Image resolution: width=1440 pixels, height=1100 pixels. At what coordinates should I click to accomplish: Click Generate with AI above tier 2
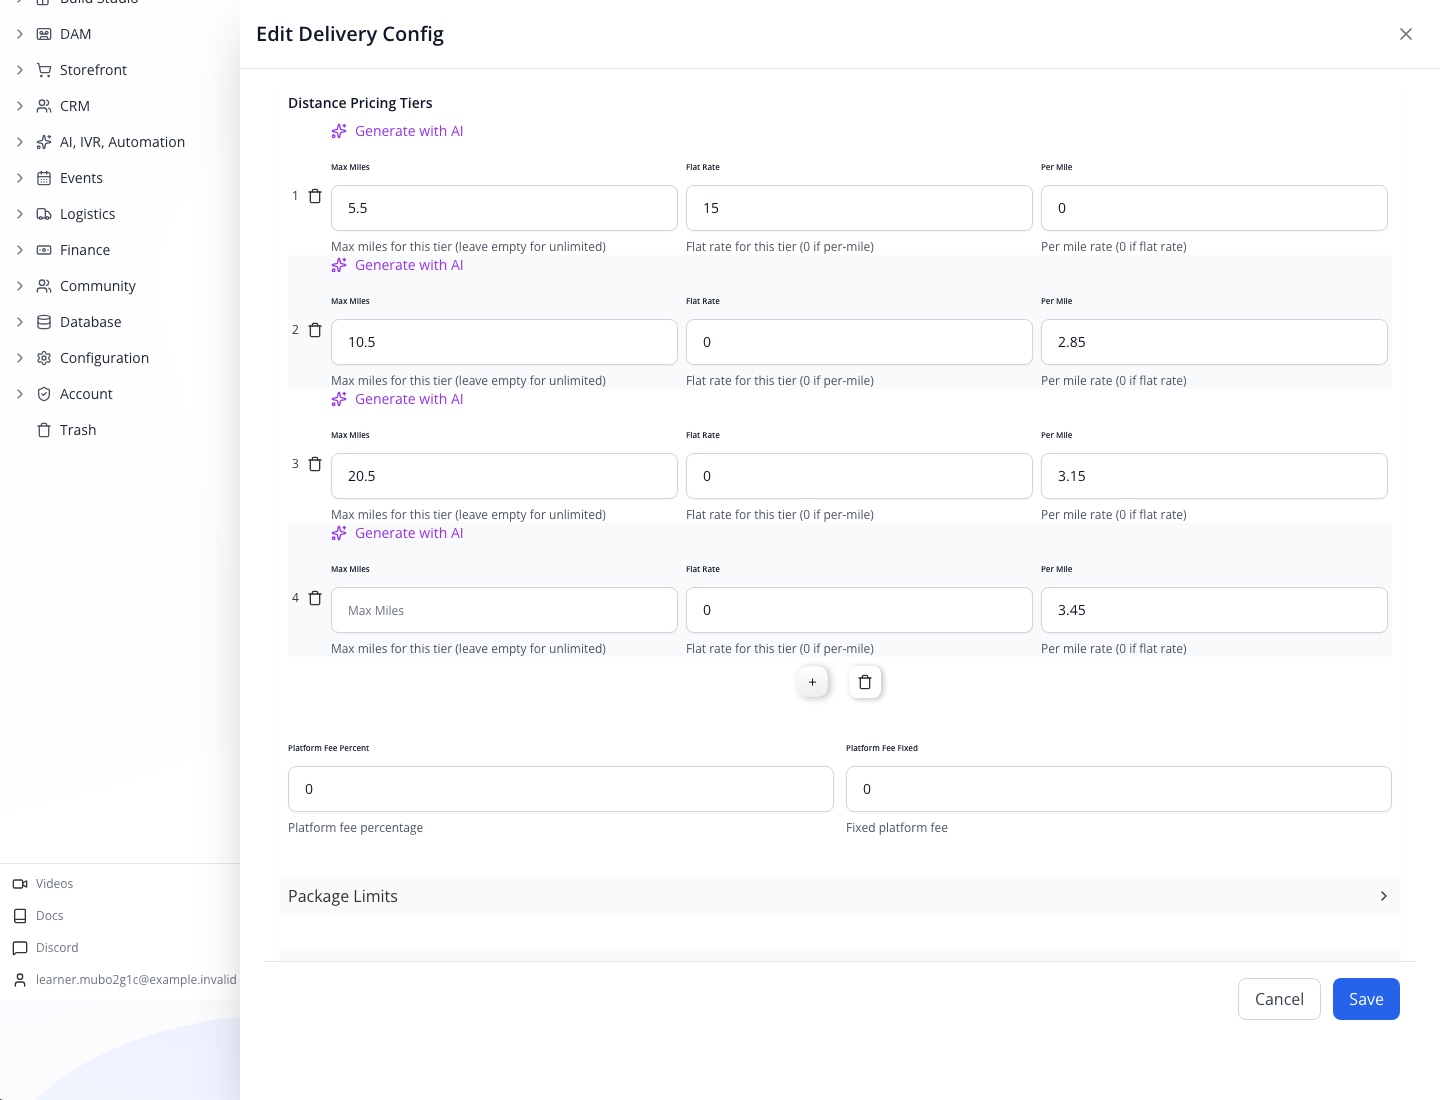pyautogui.click(x=397, y=265)
